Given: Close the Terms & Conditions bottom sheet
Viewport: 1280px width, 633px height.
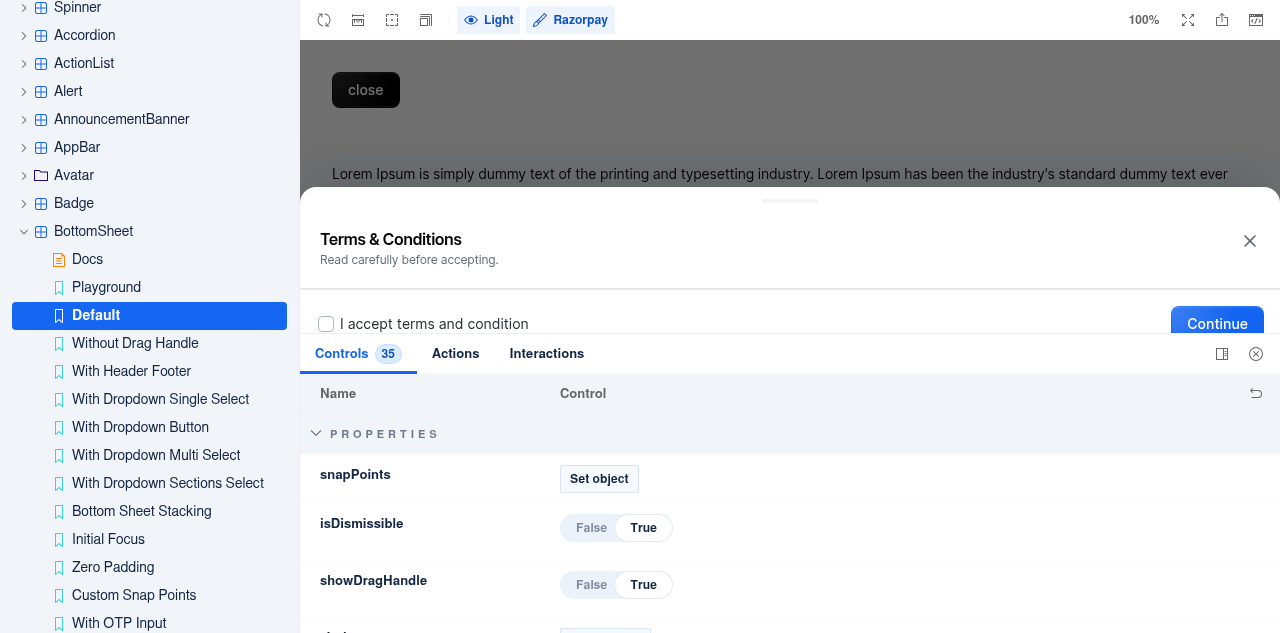Looking at the screenshot, I should pyautogui.click(x=1250, y=241).
